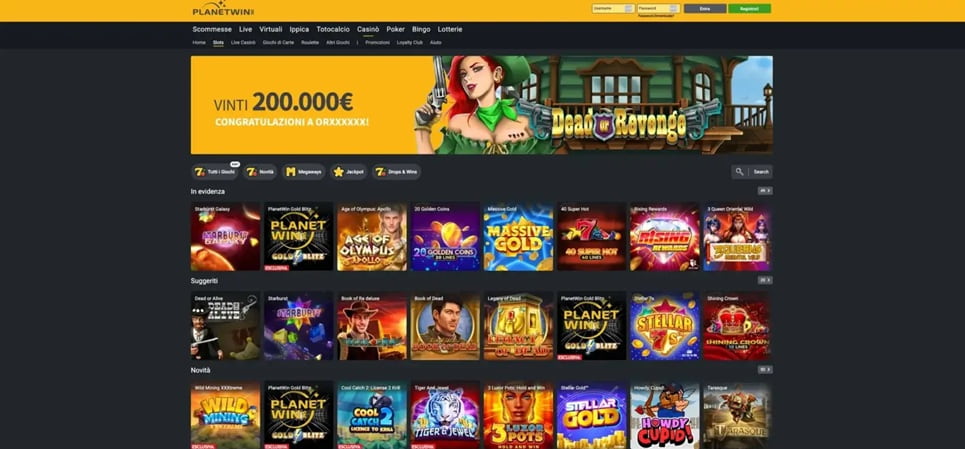Screen dimensions: 965x449
Task: Expand the Suggeriti section count
Action: (x=765, y=280)
